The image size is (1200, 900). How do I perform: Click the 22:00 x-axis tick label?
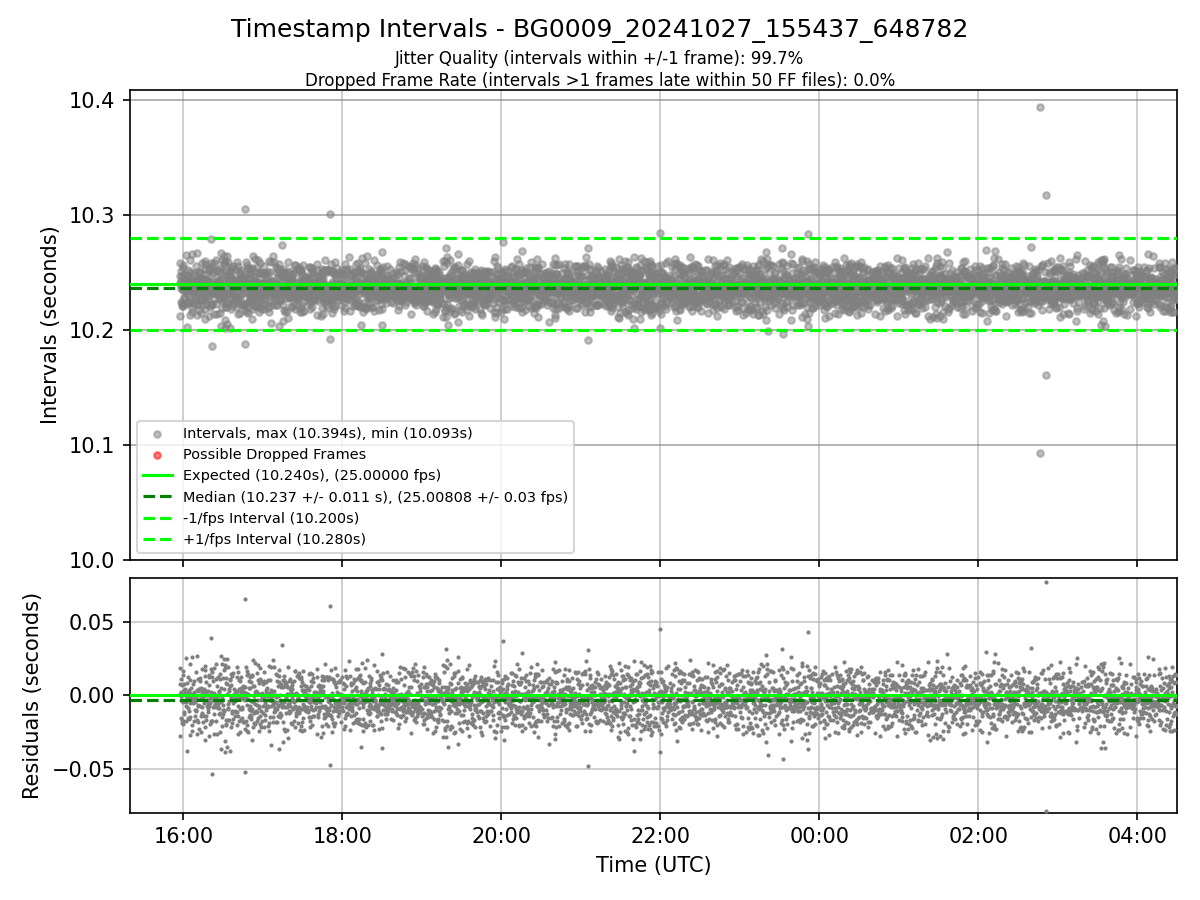click(660, 834)
